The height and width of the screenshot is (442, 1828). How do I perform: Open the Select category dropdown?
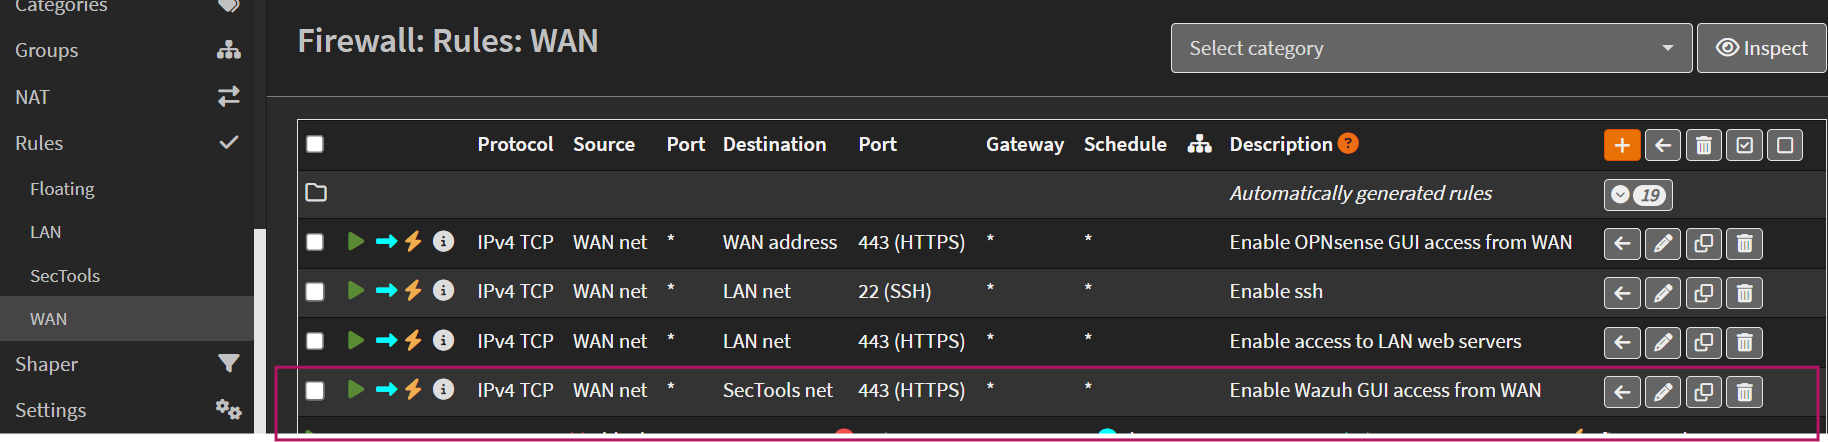tap(1431, 48)
